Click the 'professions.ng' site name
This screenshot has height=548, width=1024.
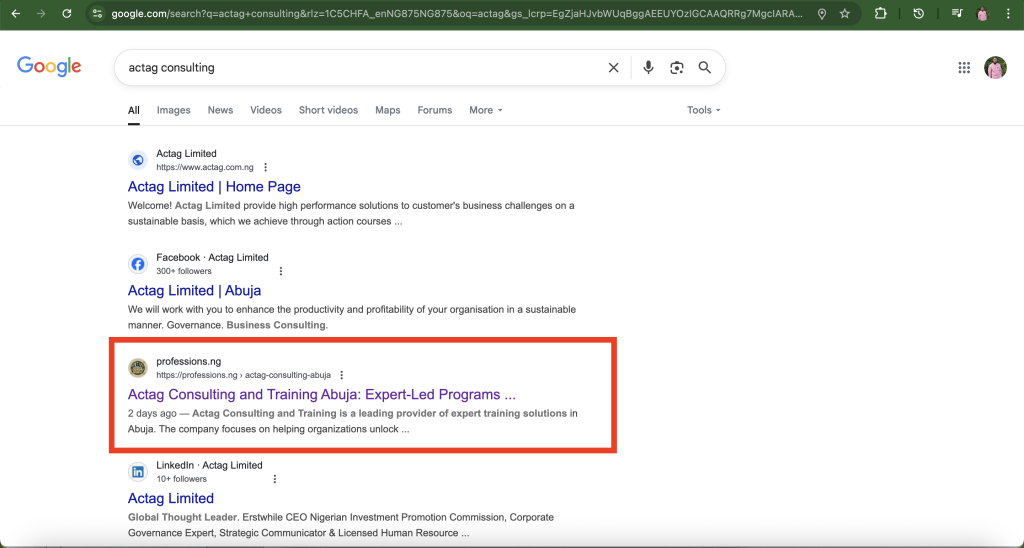click(189, 361)
